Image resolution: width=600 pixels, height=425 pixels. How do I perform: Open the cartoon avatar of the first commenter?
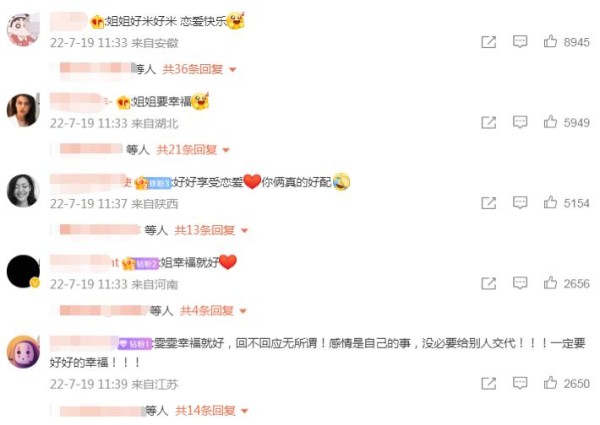[x=23, y=29]
